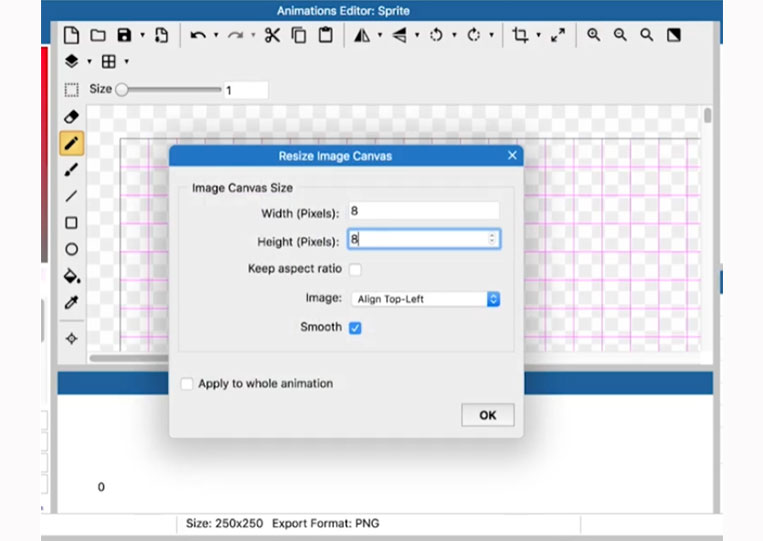Select the Color Picker eyedropper tool
The height and width of the screenshot is (541, 763).
pyautogui.click(x=72, y=303)
